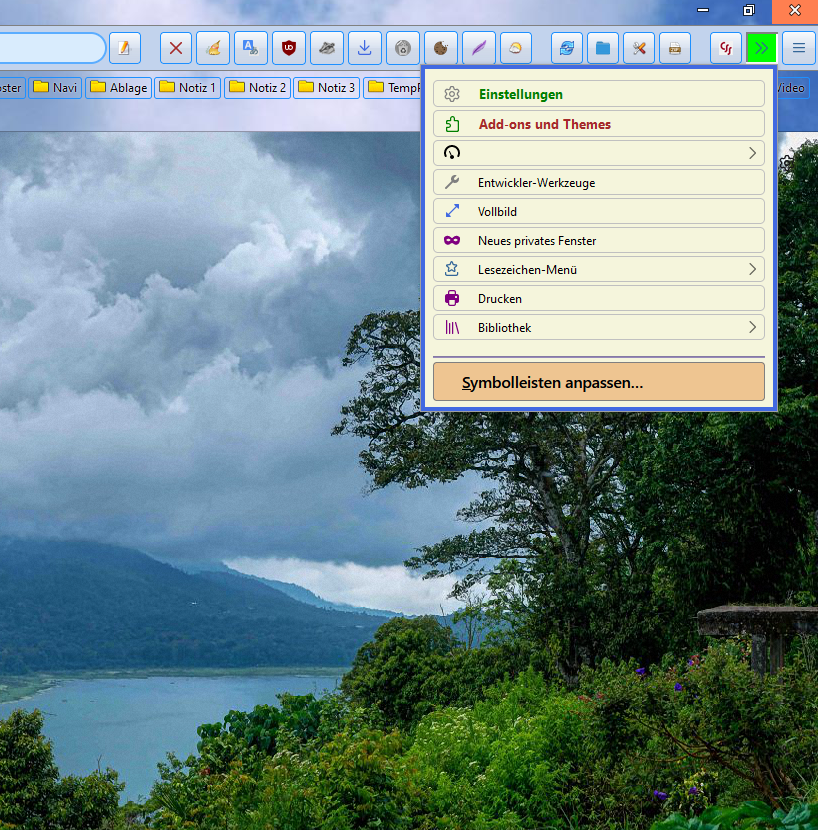Close the browser window
This screenshot has height=830, width=818.
795,10
